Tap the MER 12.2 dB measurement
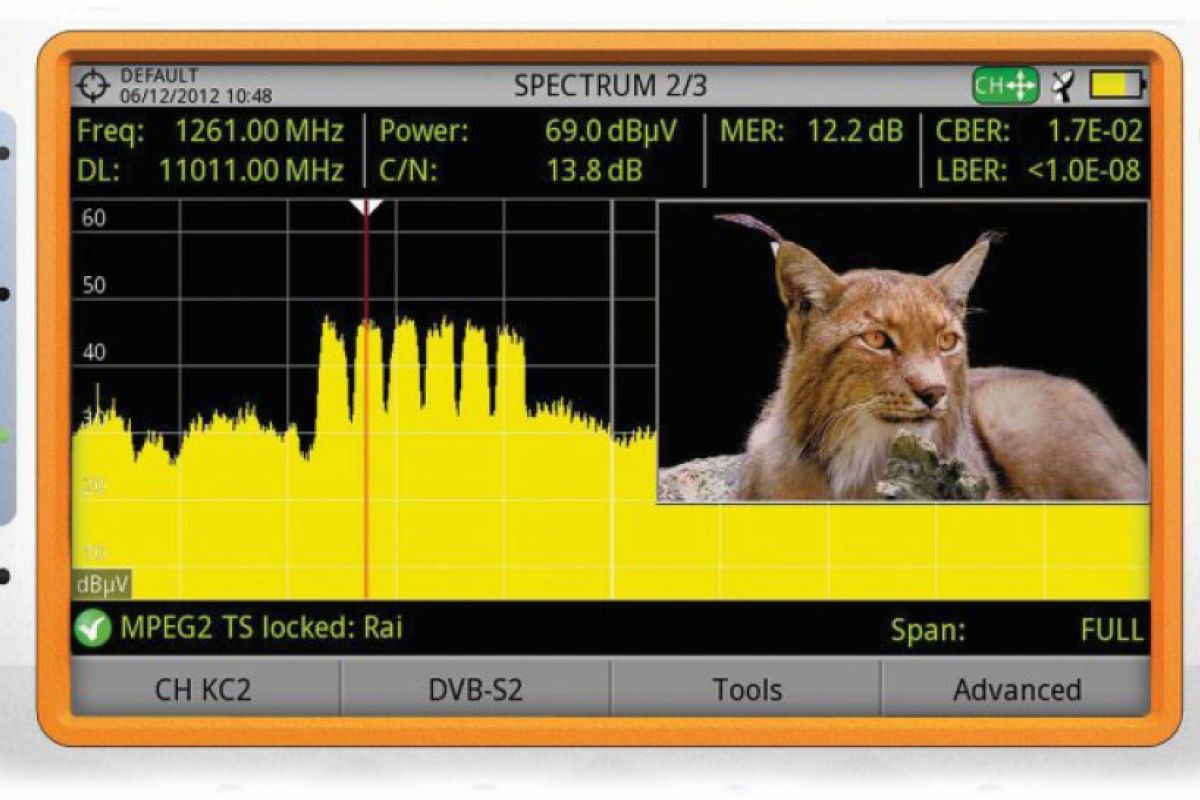1200x800 pixels. pyautogui.click(x=810, y=131)
